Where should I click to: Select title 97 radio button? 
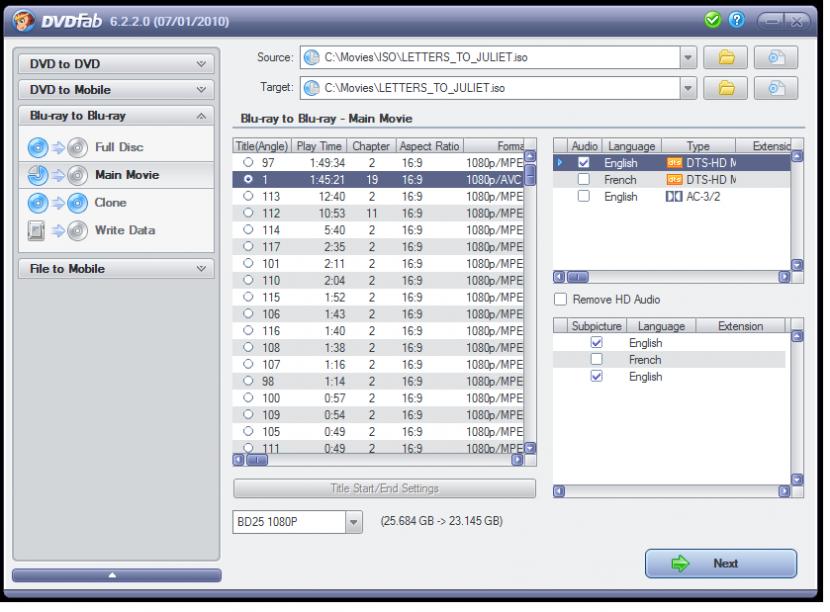(248, 162)
